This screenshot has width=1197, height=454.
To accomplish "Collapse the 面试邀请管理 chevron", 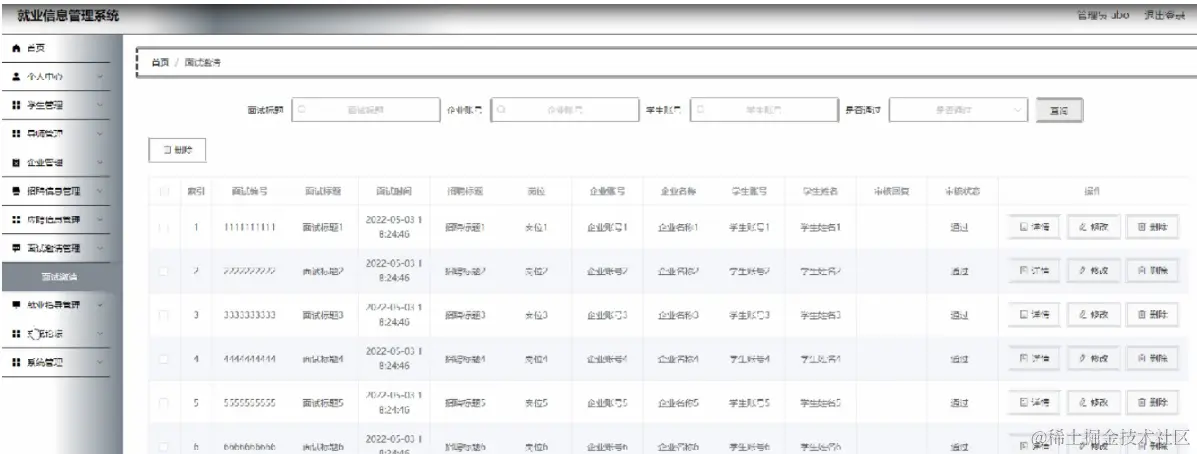I will point(100,248).
